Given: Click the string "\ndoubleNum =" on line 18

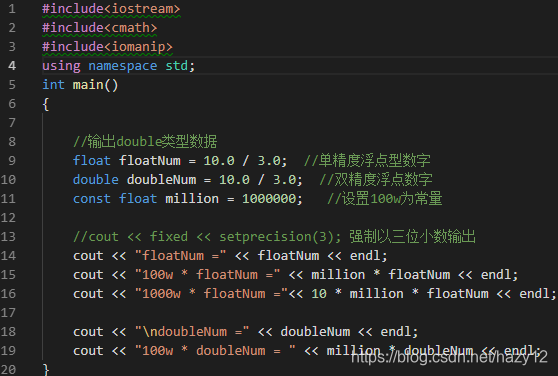Looking at the screenshot, I should click(192, 332).
